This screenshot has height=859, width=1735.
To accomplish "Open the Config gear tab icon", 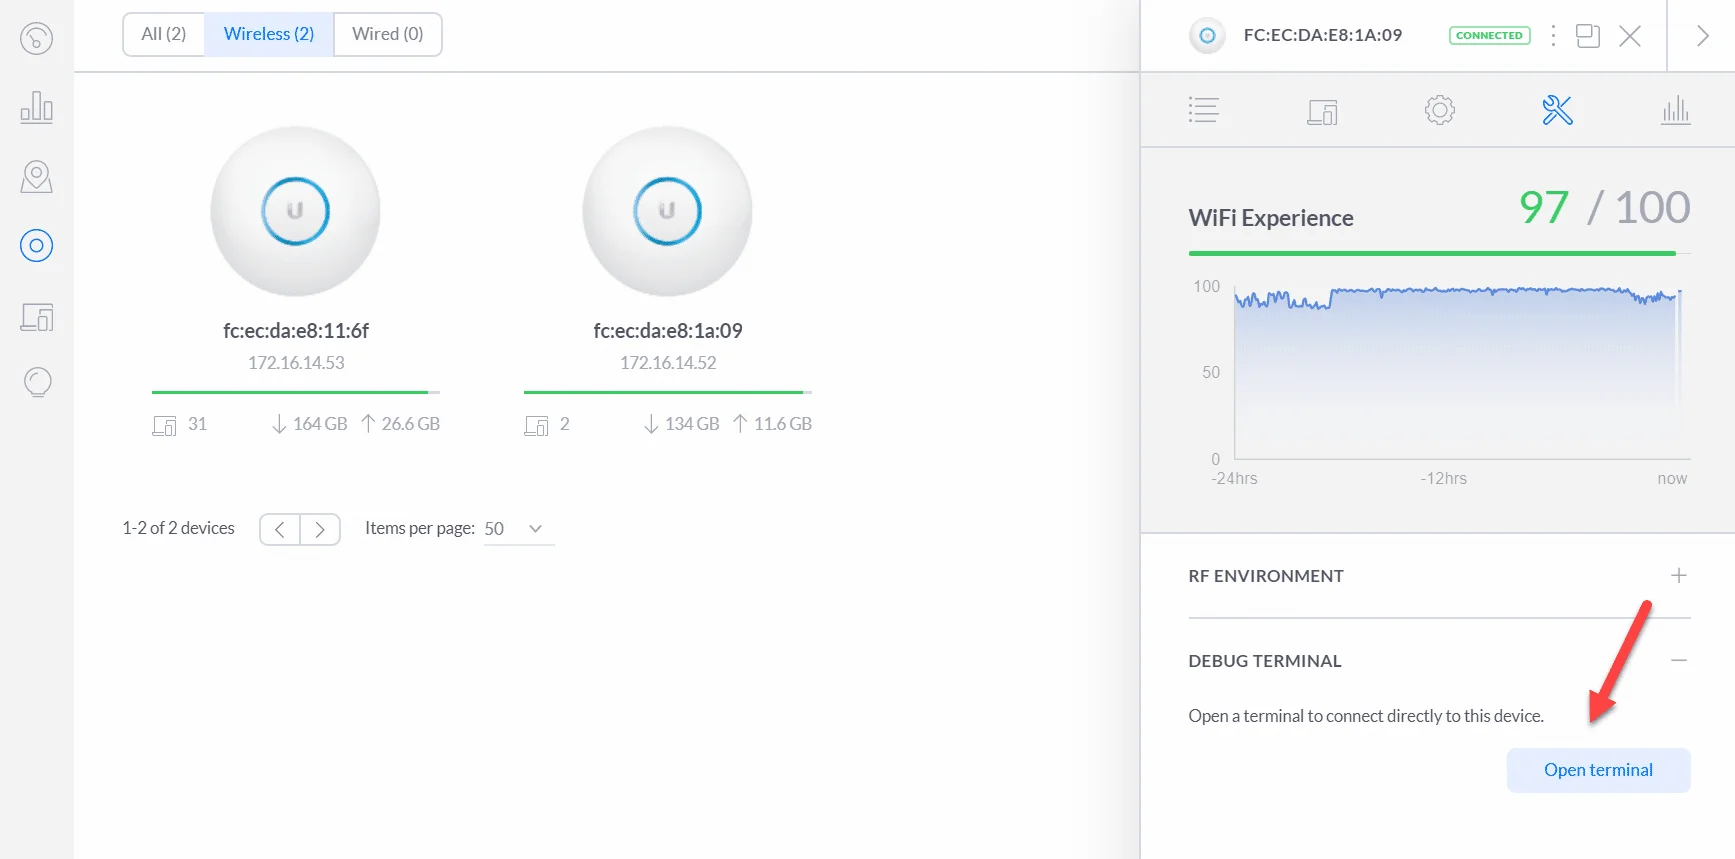I will click(x=1439, y=110).
